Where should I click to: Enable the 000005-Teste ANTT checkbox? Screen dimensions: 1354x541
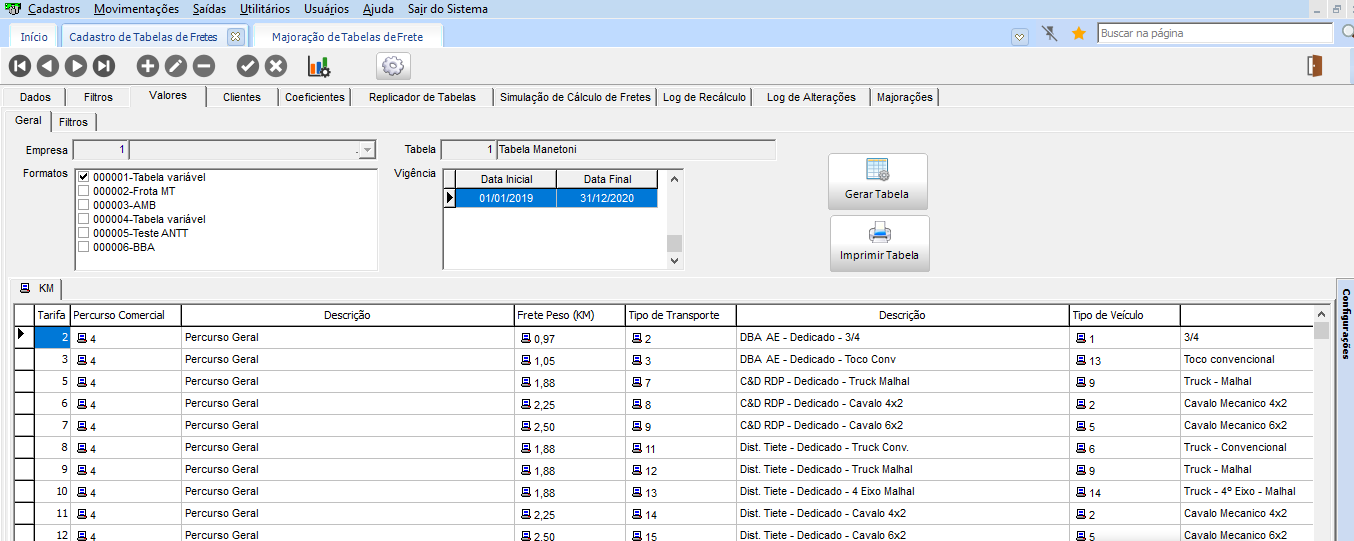coord(84,233)
